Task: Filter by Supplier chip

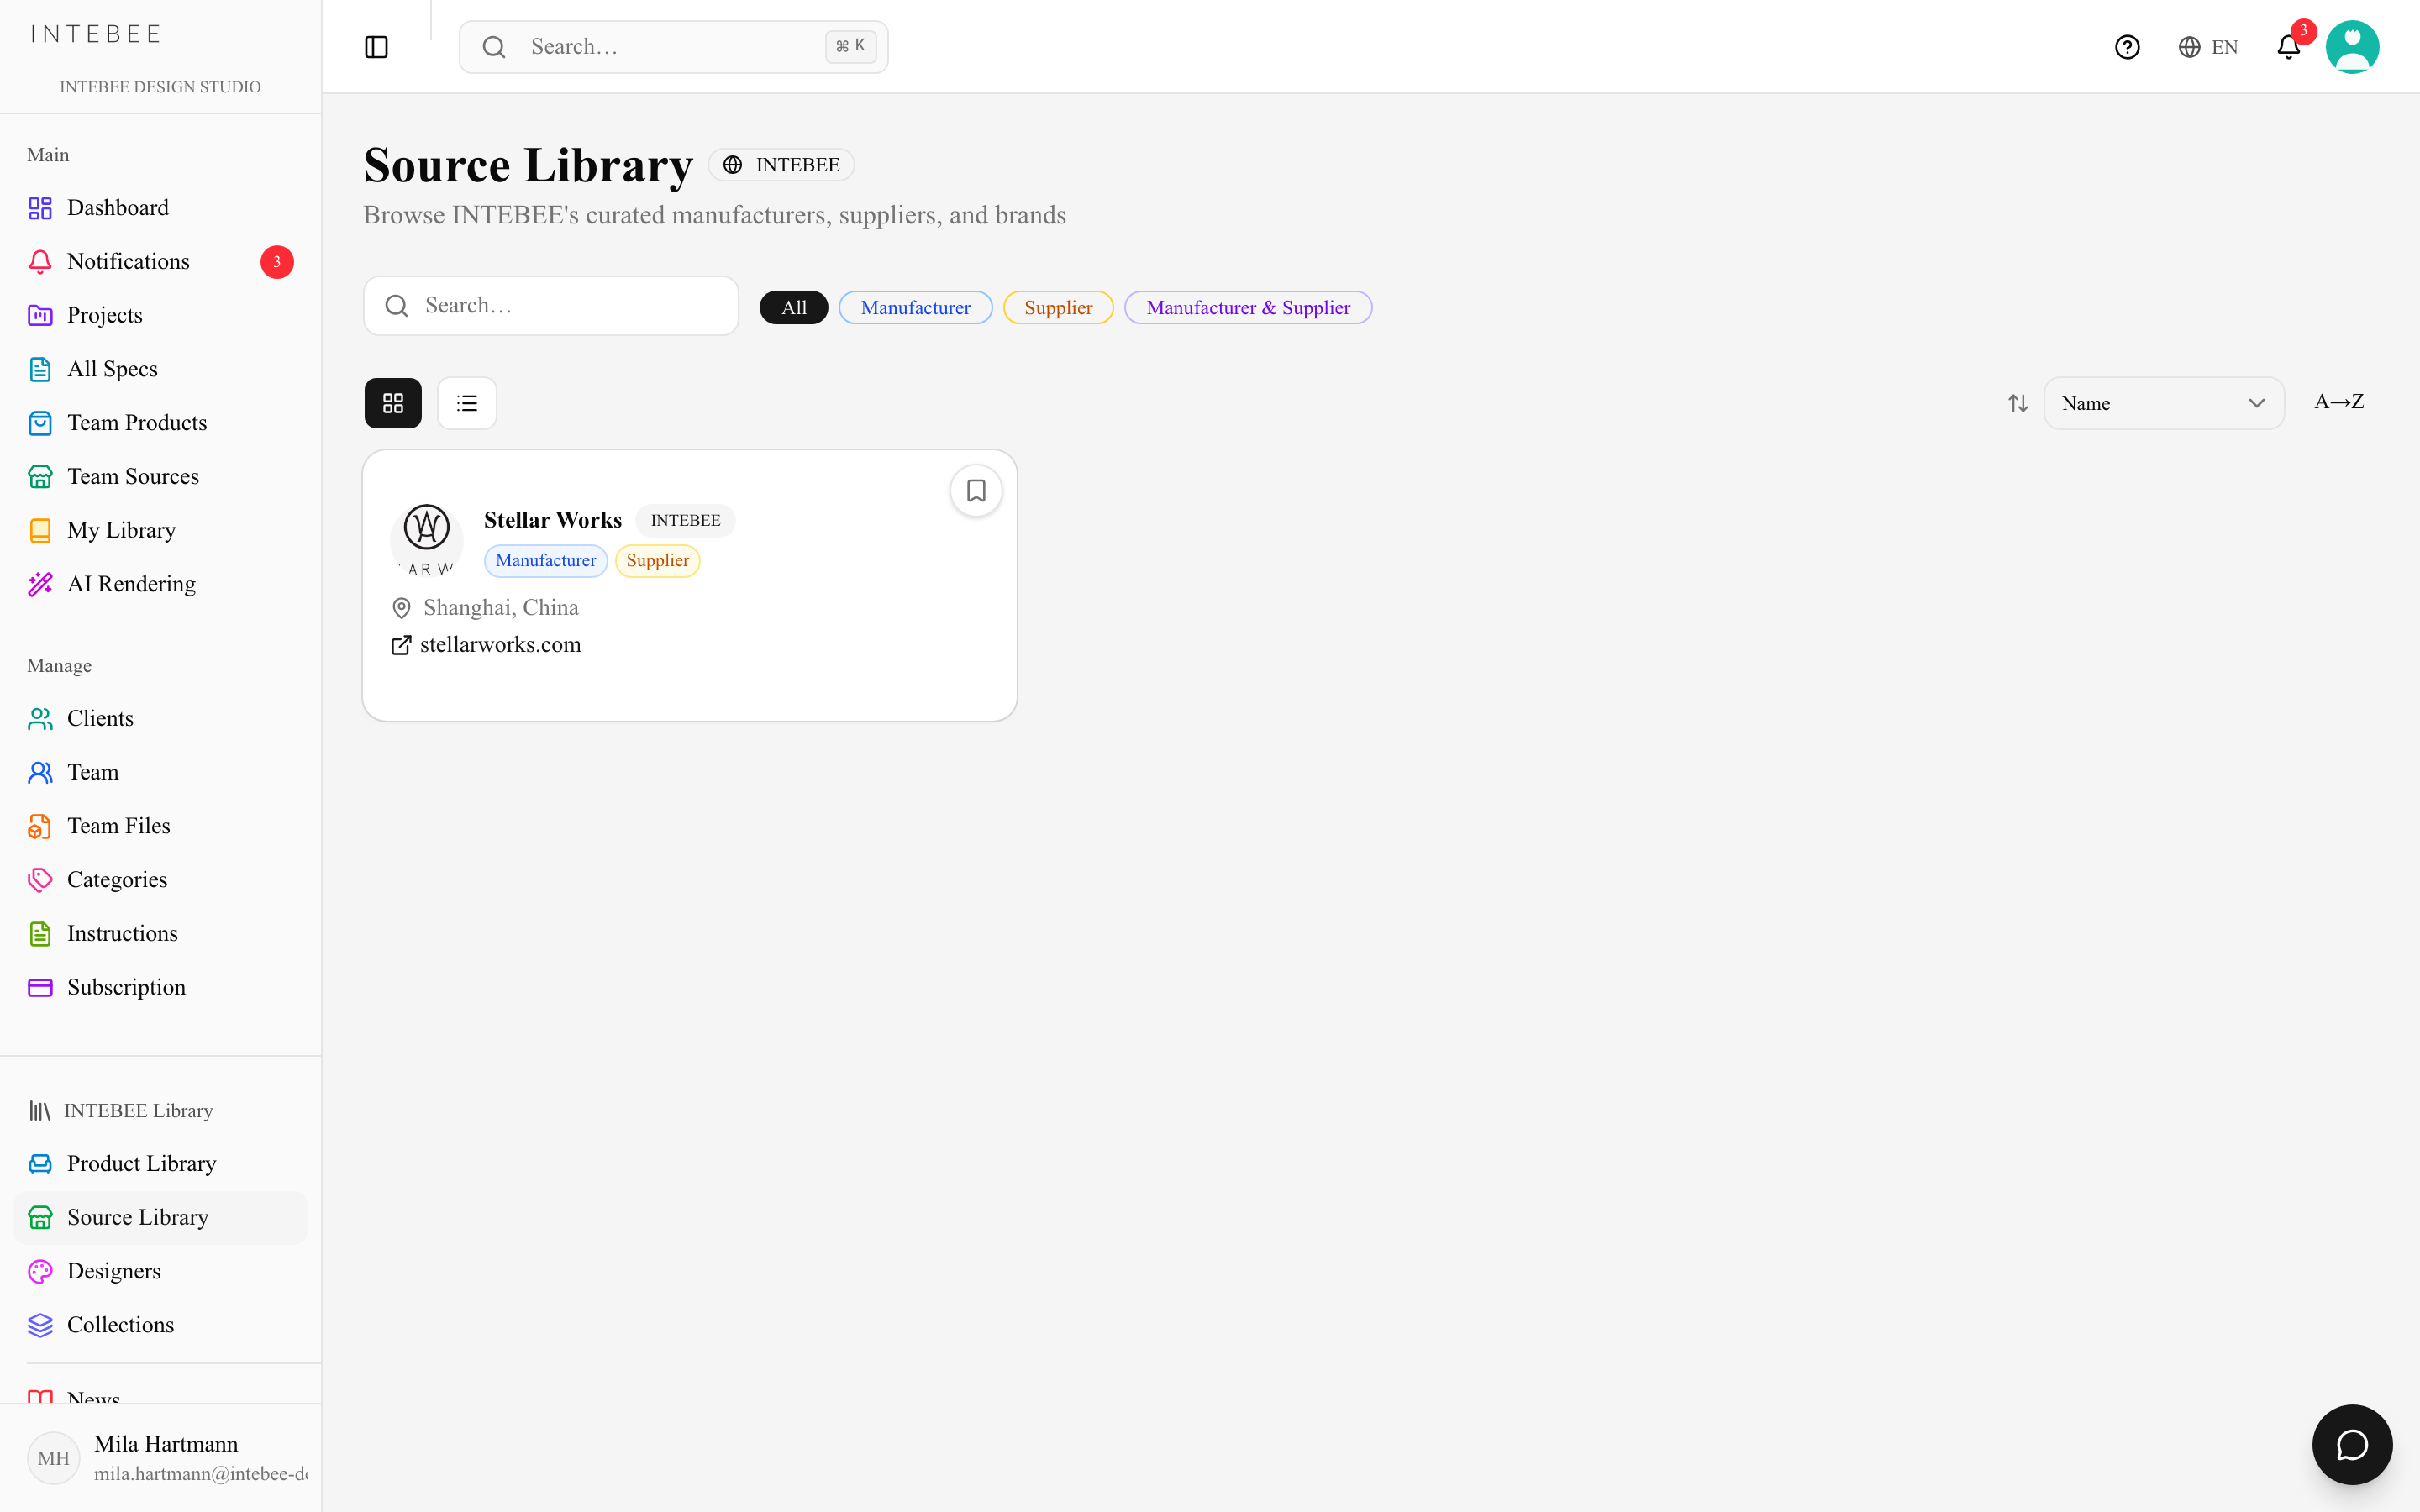Action: [x=1058, y=307]
